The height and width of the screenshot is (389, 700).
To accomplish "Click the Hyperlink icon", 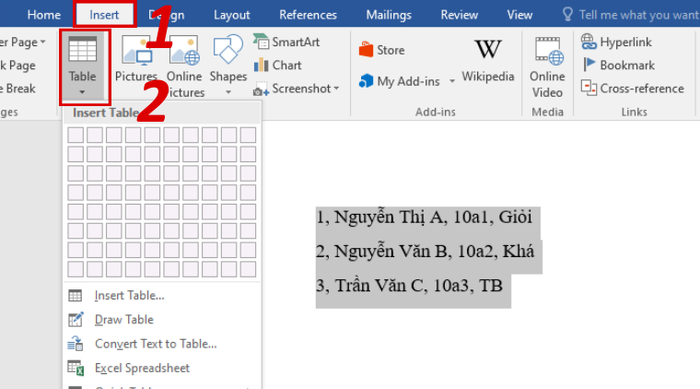I will click(x=588, y=42).
